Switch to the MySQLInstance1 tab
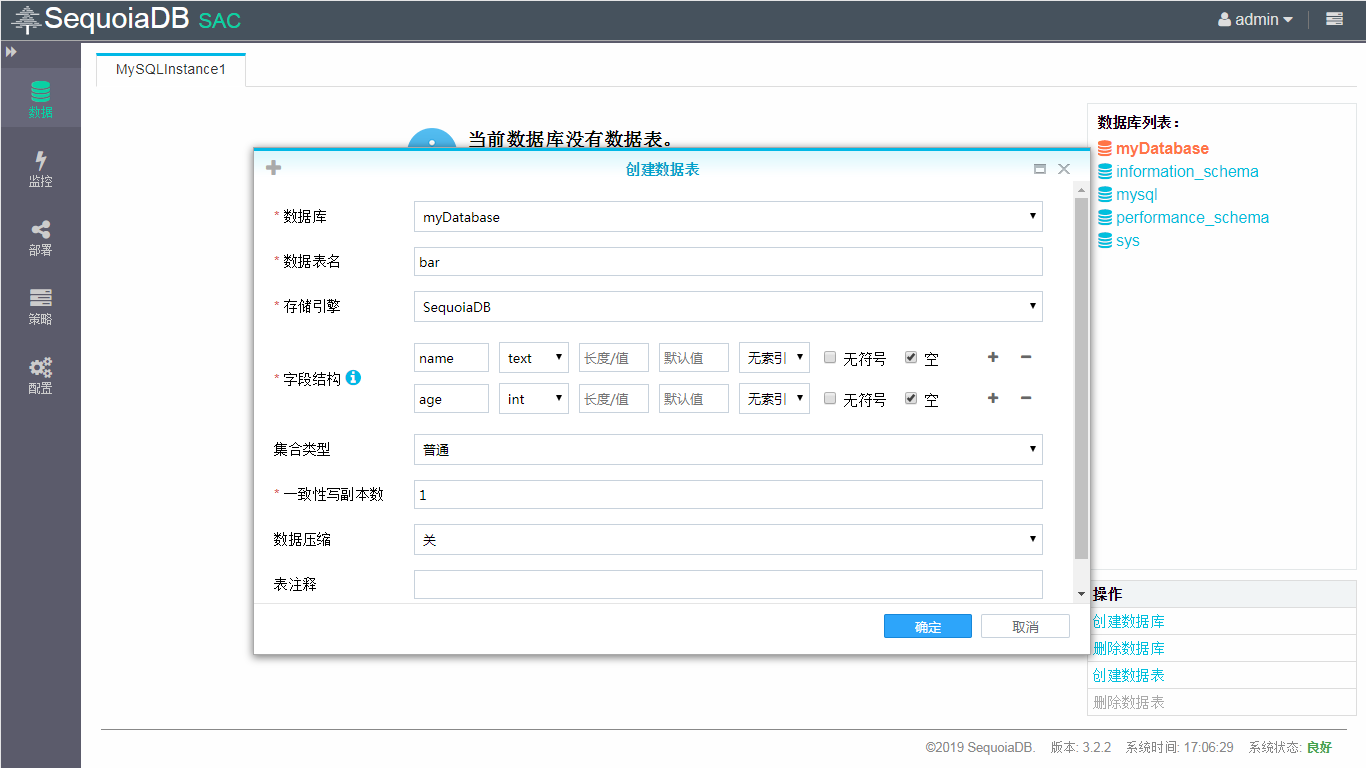The width and height of the screenshot is (1366, 768). tap(171, 70)
